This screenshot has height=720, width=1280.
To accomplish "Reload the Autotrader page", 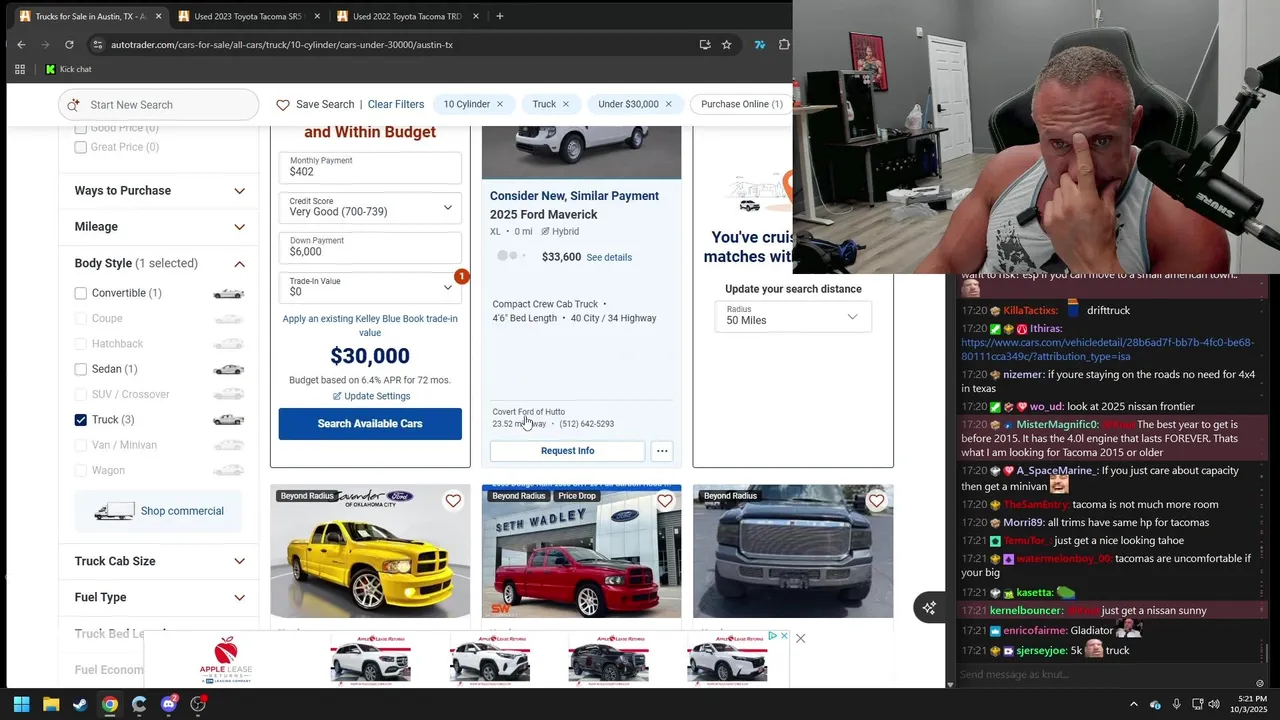I will click(69, 44).
